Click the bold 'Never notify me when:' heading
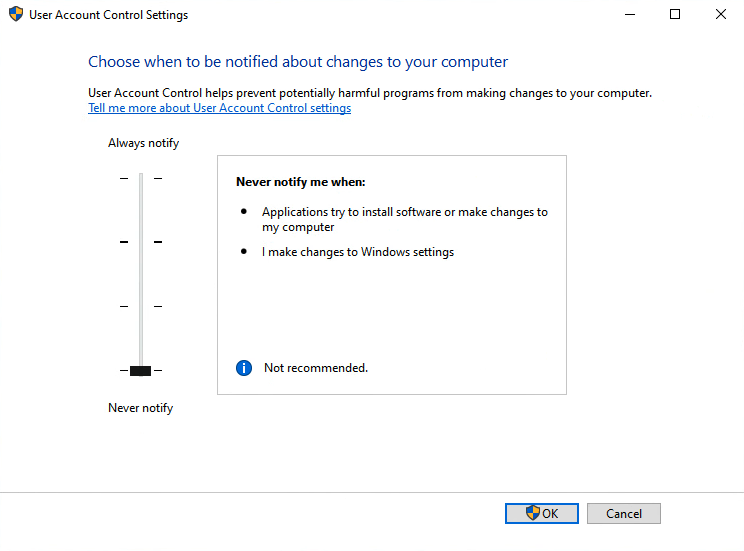 tap(300, 182)
